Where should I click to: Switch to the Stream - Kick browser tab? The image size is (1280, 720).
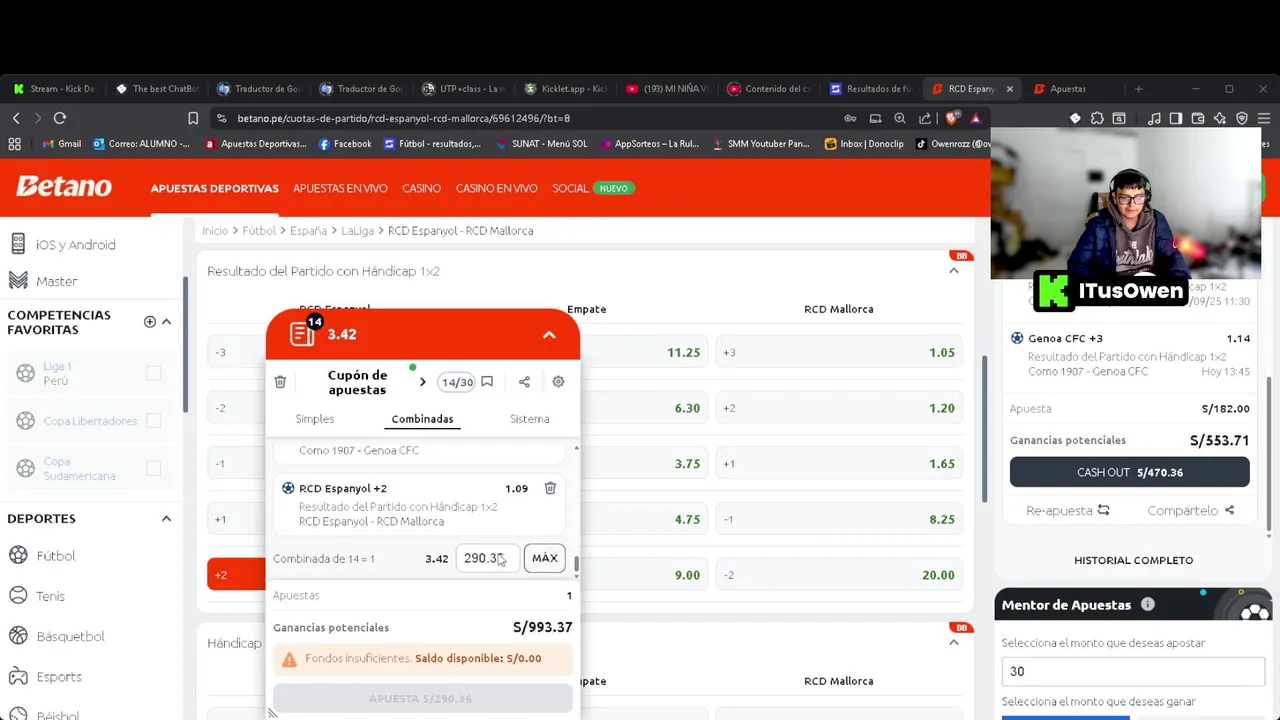pos(54,88)
